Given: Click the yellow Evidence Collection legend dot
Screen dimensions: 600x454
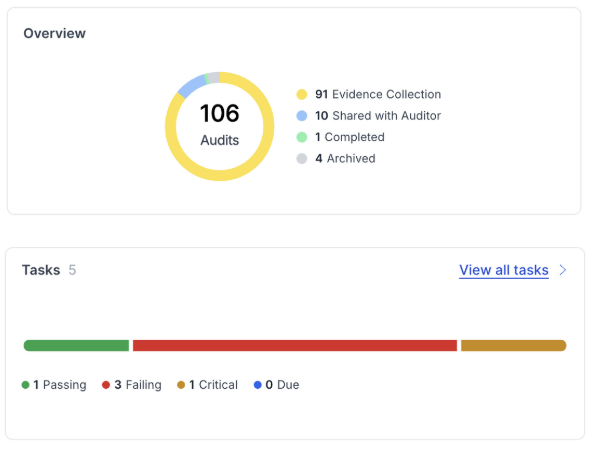Looking at the screenshot, I should pyautogui.click(x=301, y=94).
